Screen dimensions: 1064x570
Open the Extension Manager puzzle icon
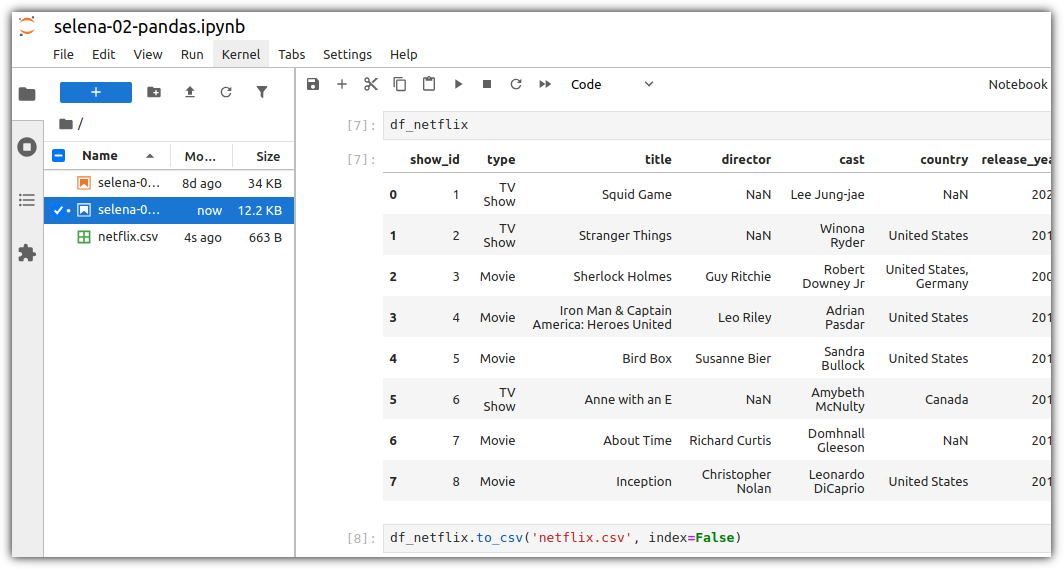[x=27, y=253]
